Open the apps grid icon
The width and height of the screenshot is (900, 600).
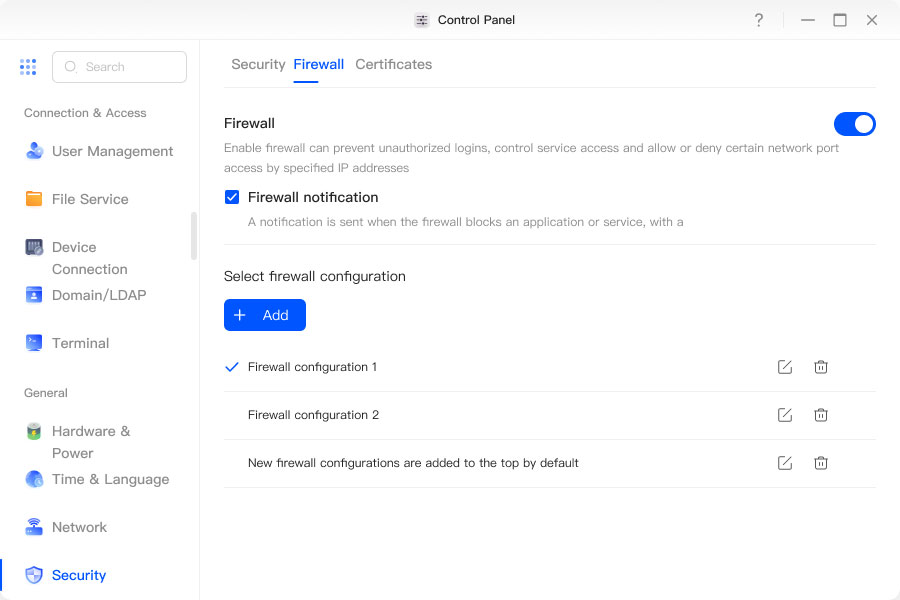pyautogui.click(x=28, y=67)
